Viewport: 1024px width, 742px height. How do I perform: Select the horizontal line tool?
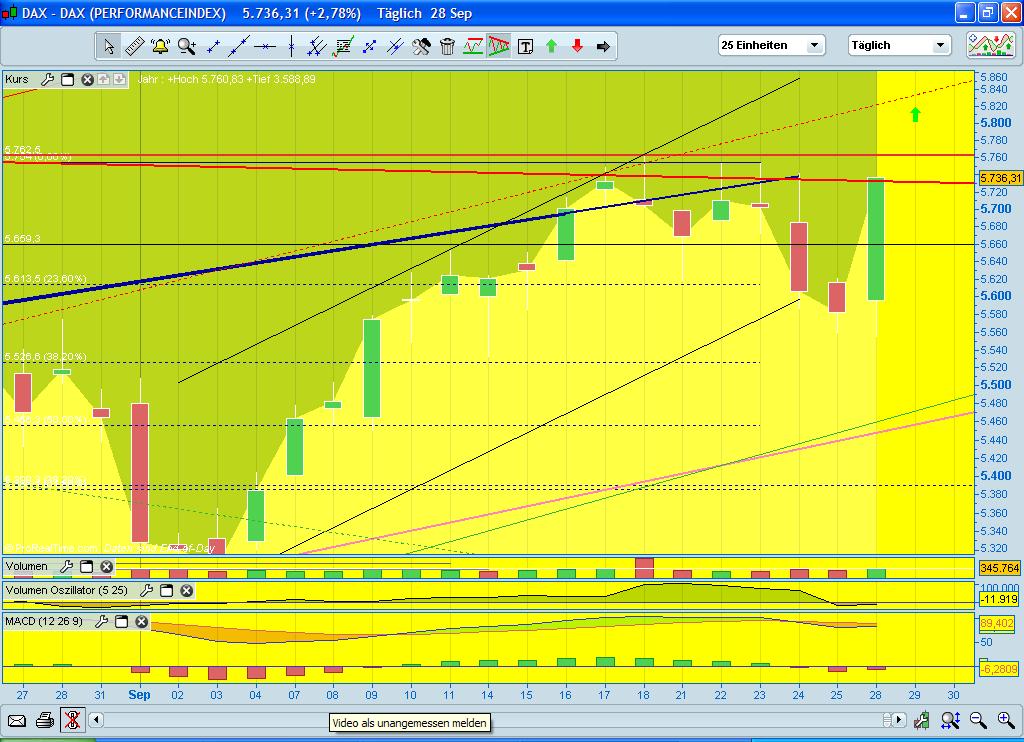coord(264,46)
